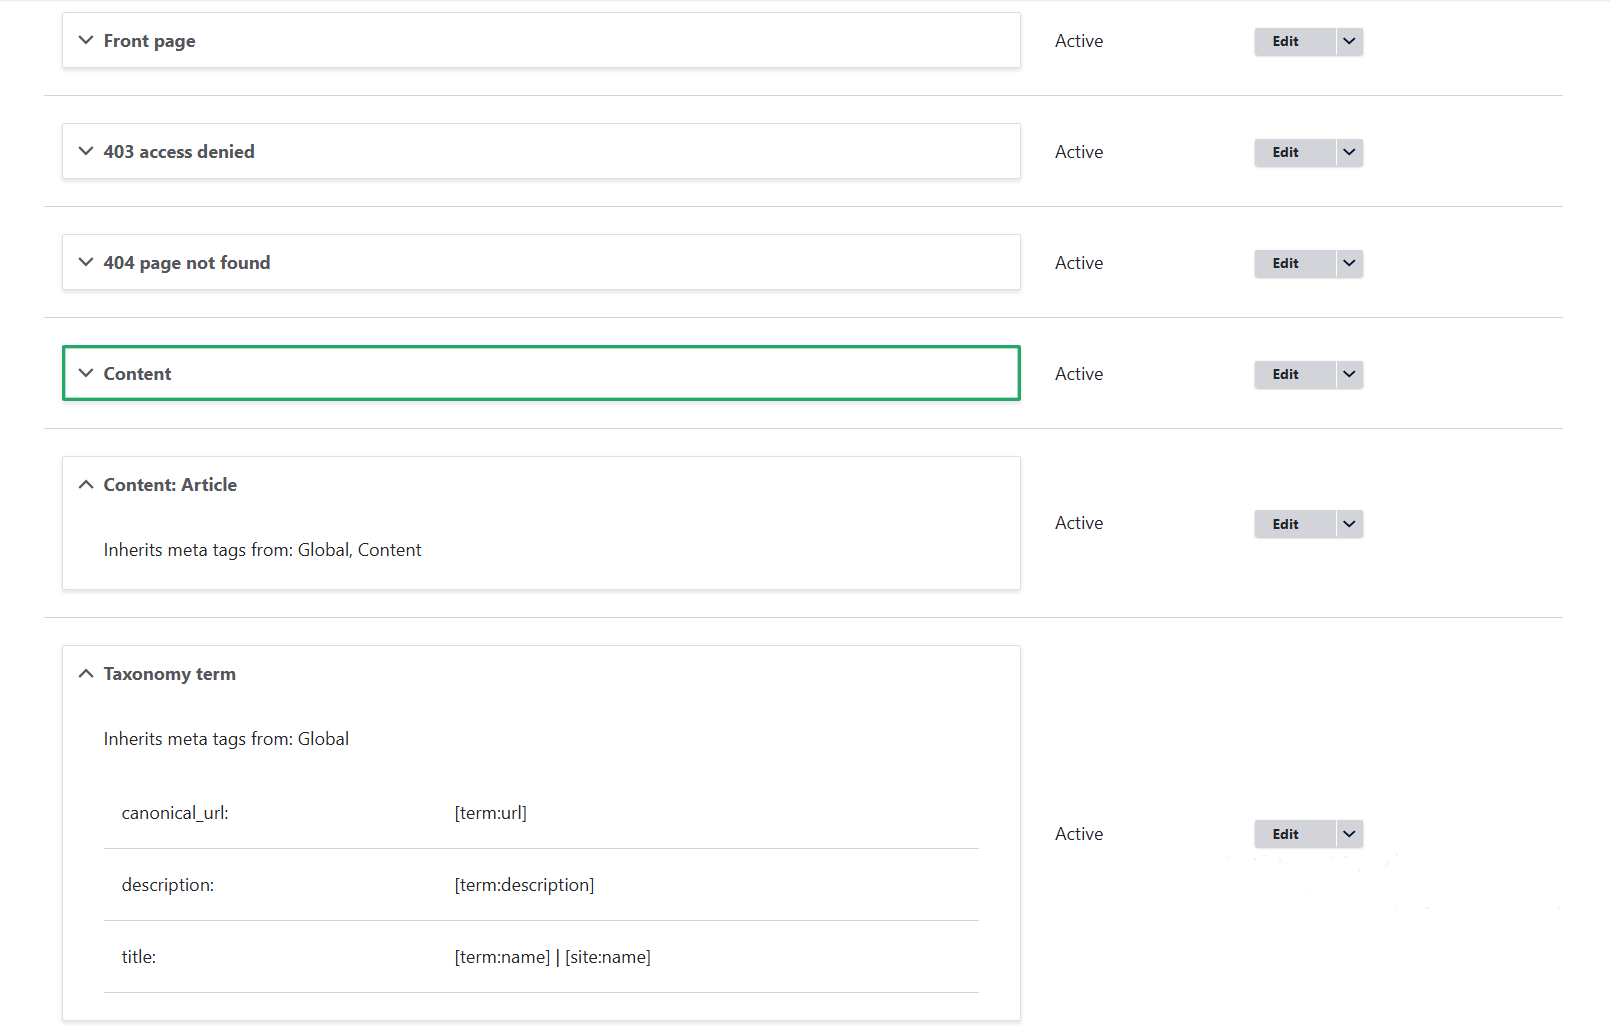The width and height of the screenshot is (1610, 1028).
Task: Collapse the Taxonomy term section
Action: tap(86, 673)
